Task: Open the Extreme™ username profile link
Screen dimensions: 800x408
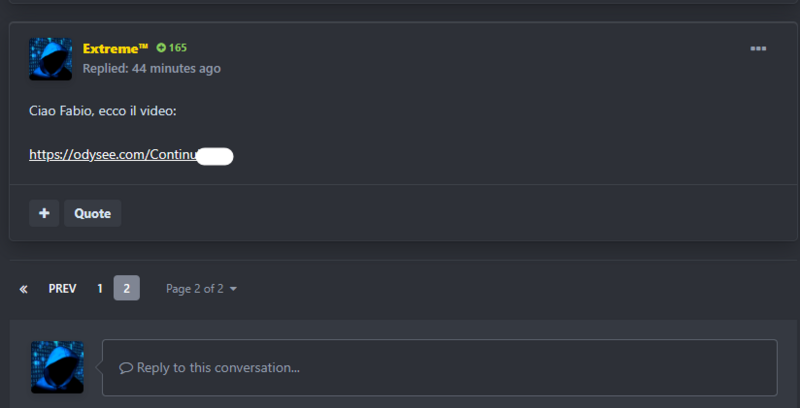Action: tap(115, 49)
